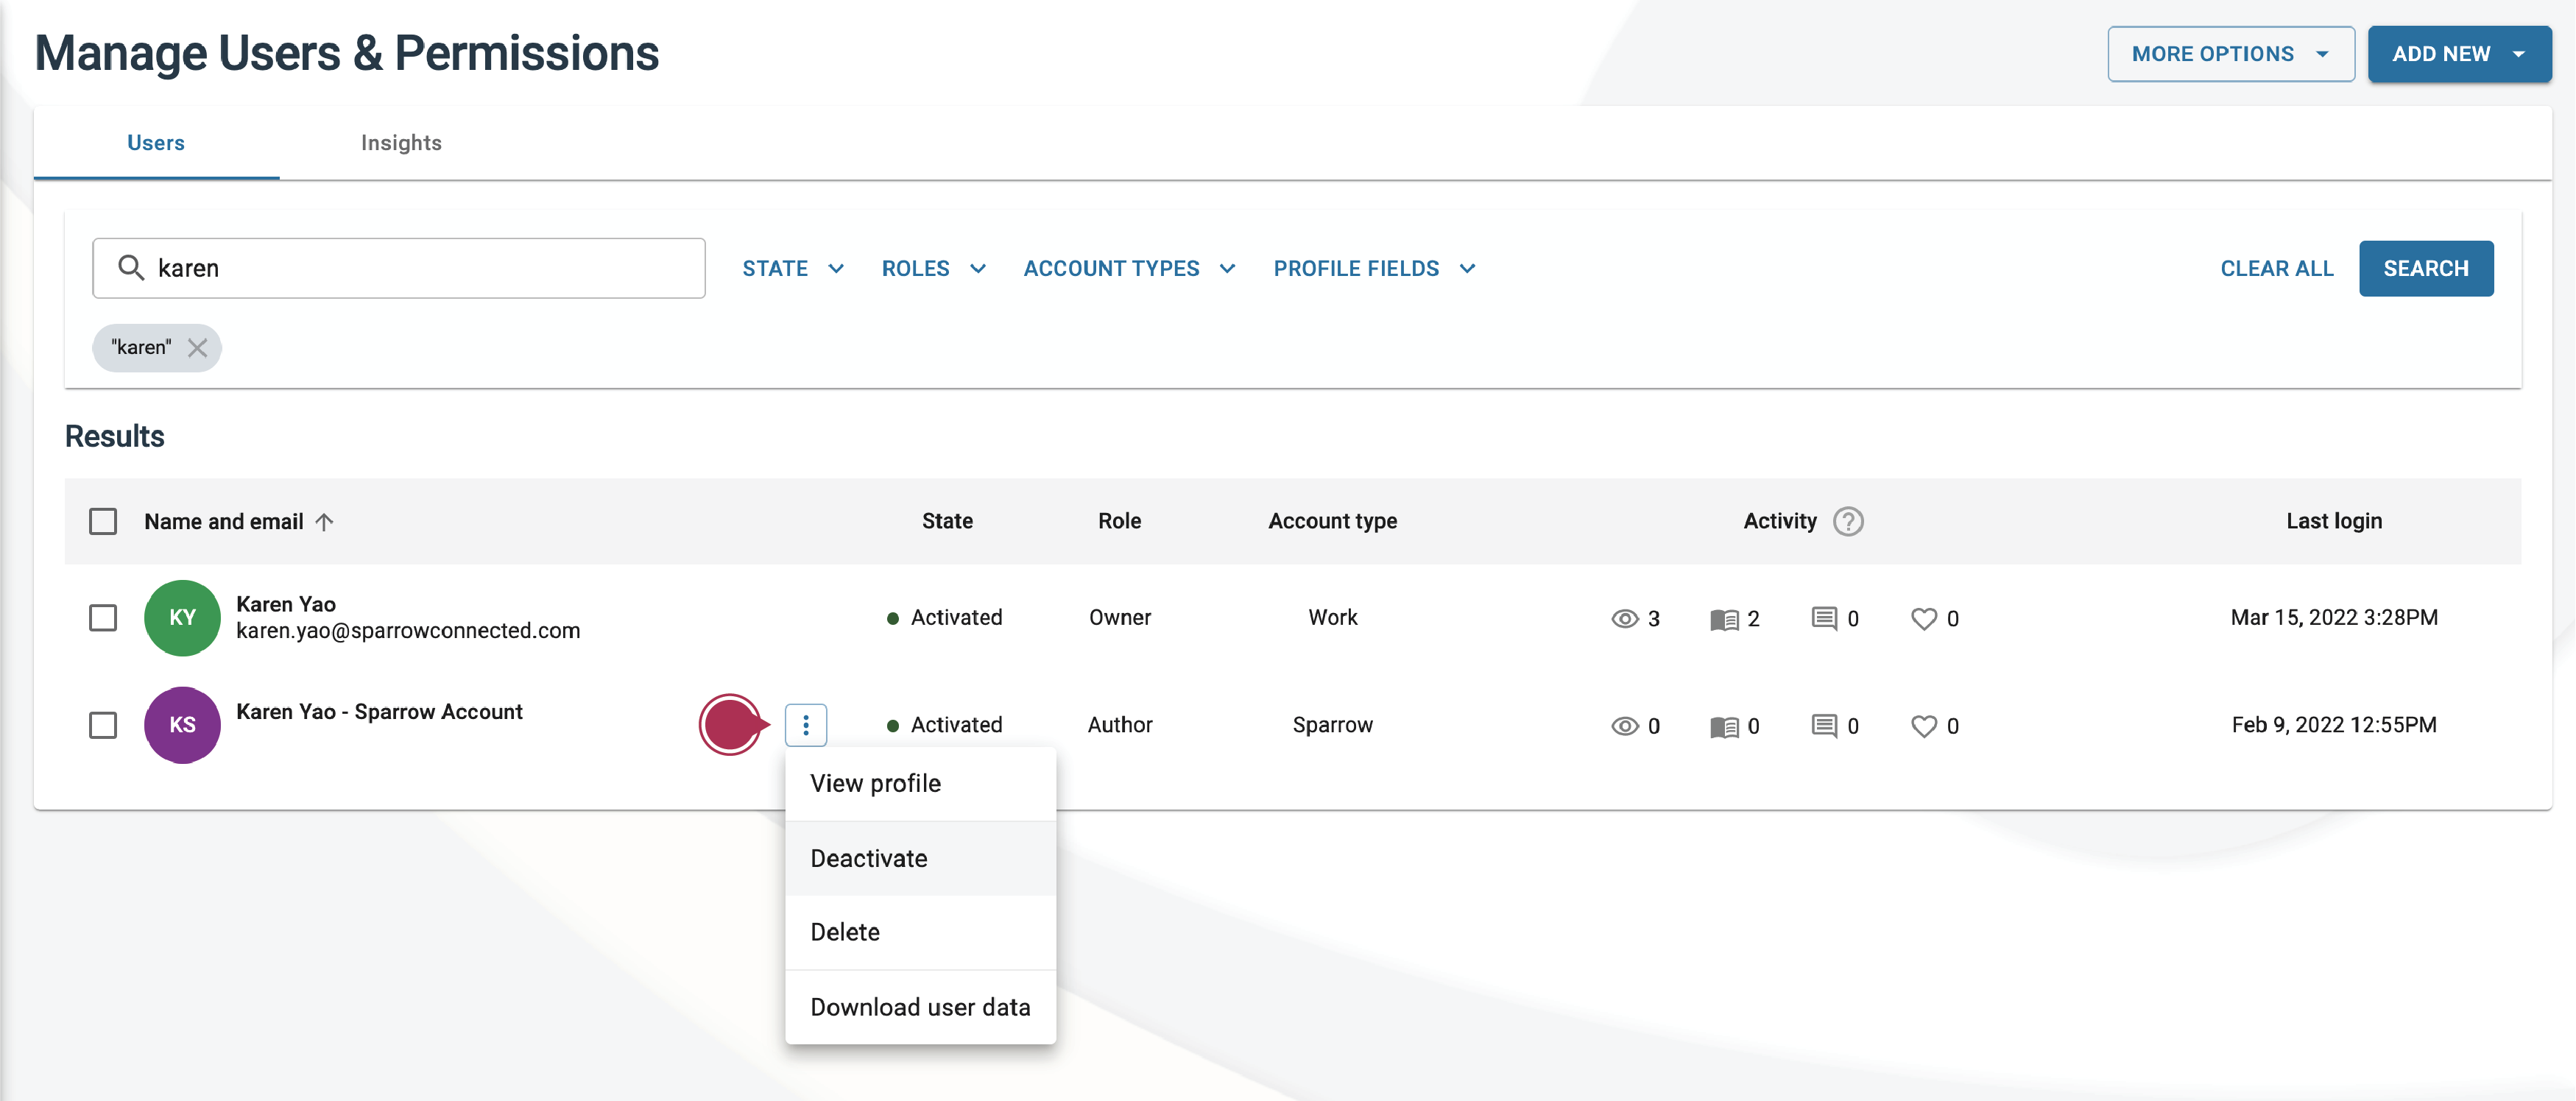Click the Mar 15, 2022 3:28PM last login

click(x=2333, y=618)
